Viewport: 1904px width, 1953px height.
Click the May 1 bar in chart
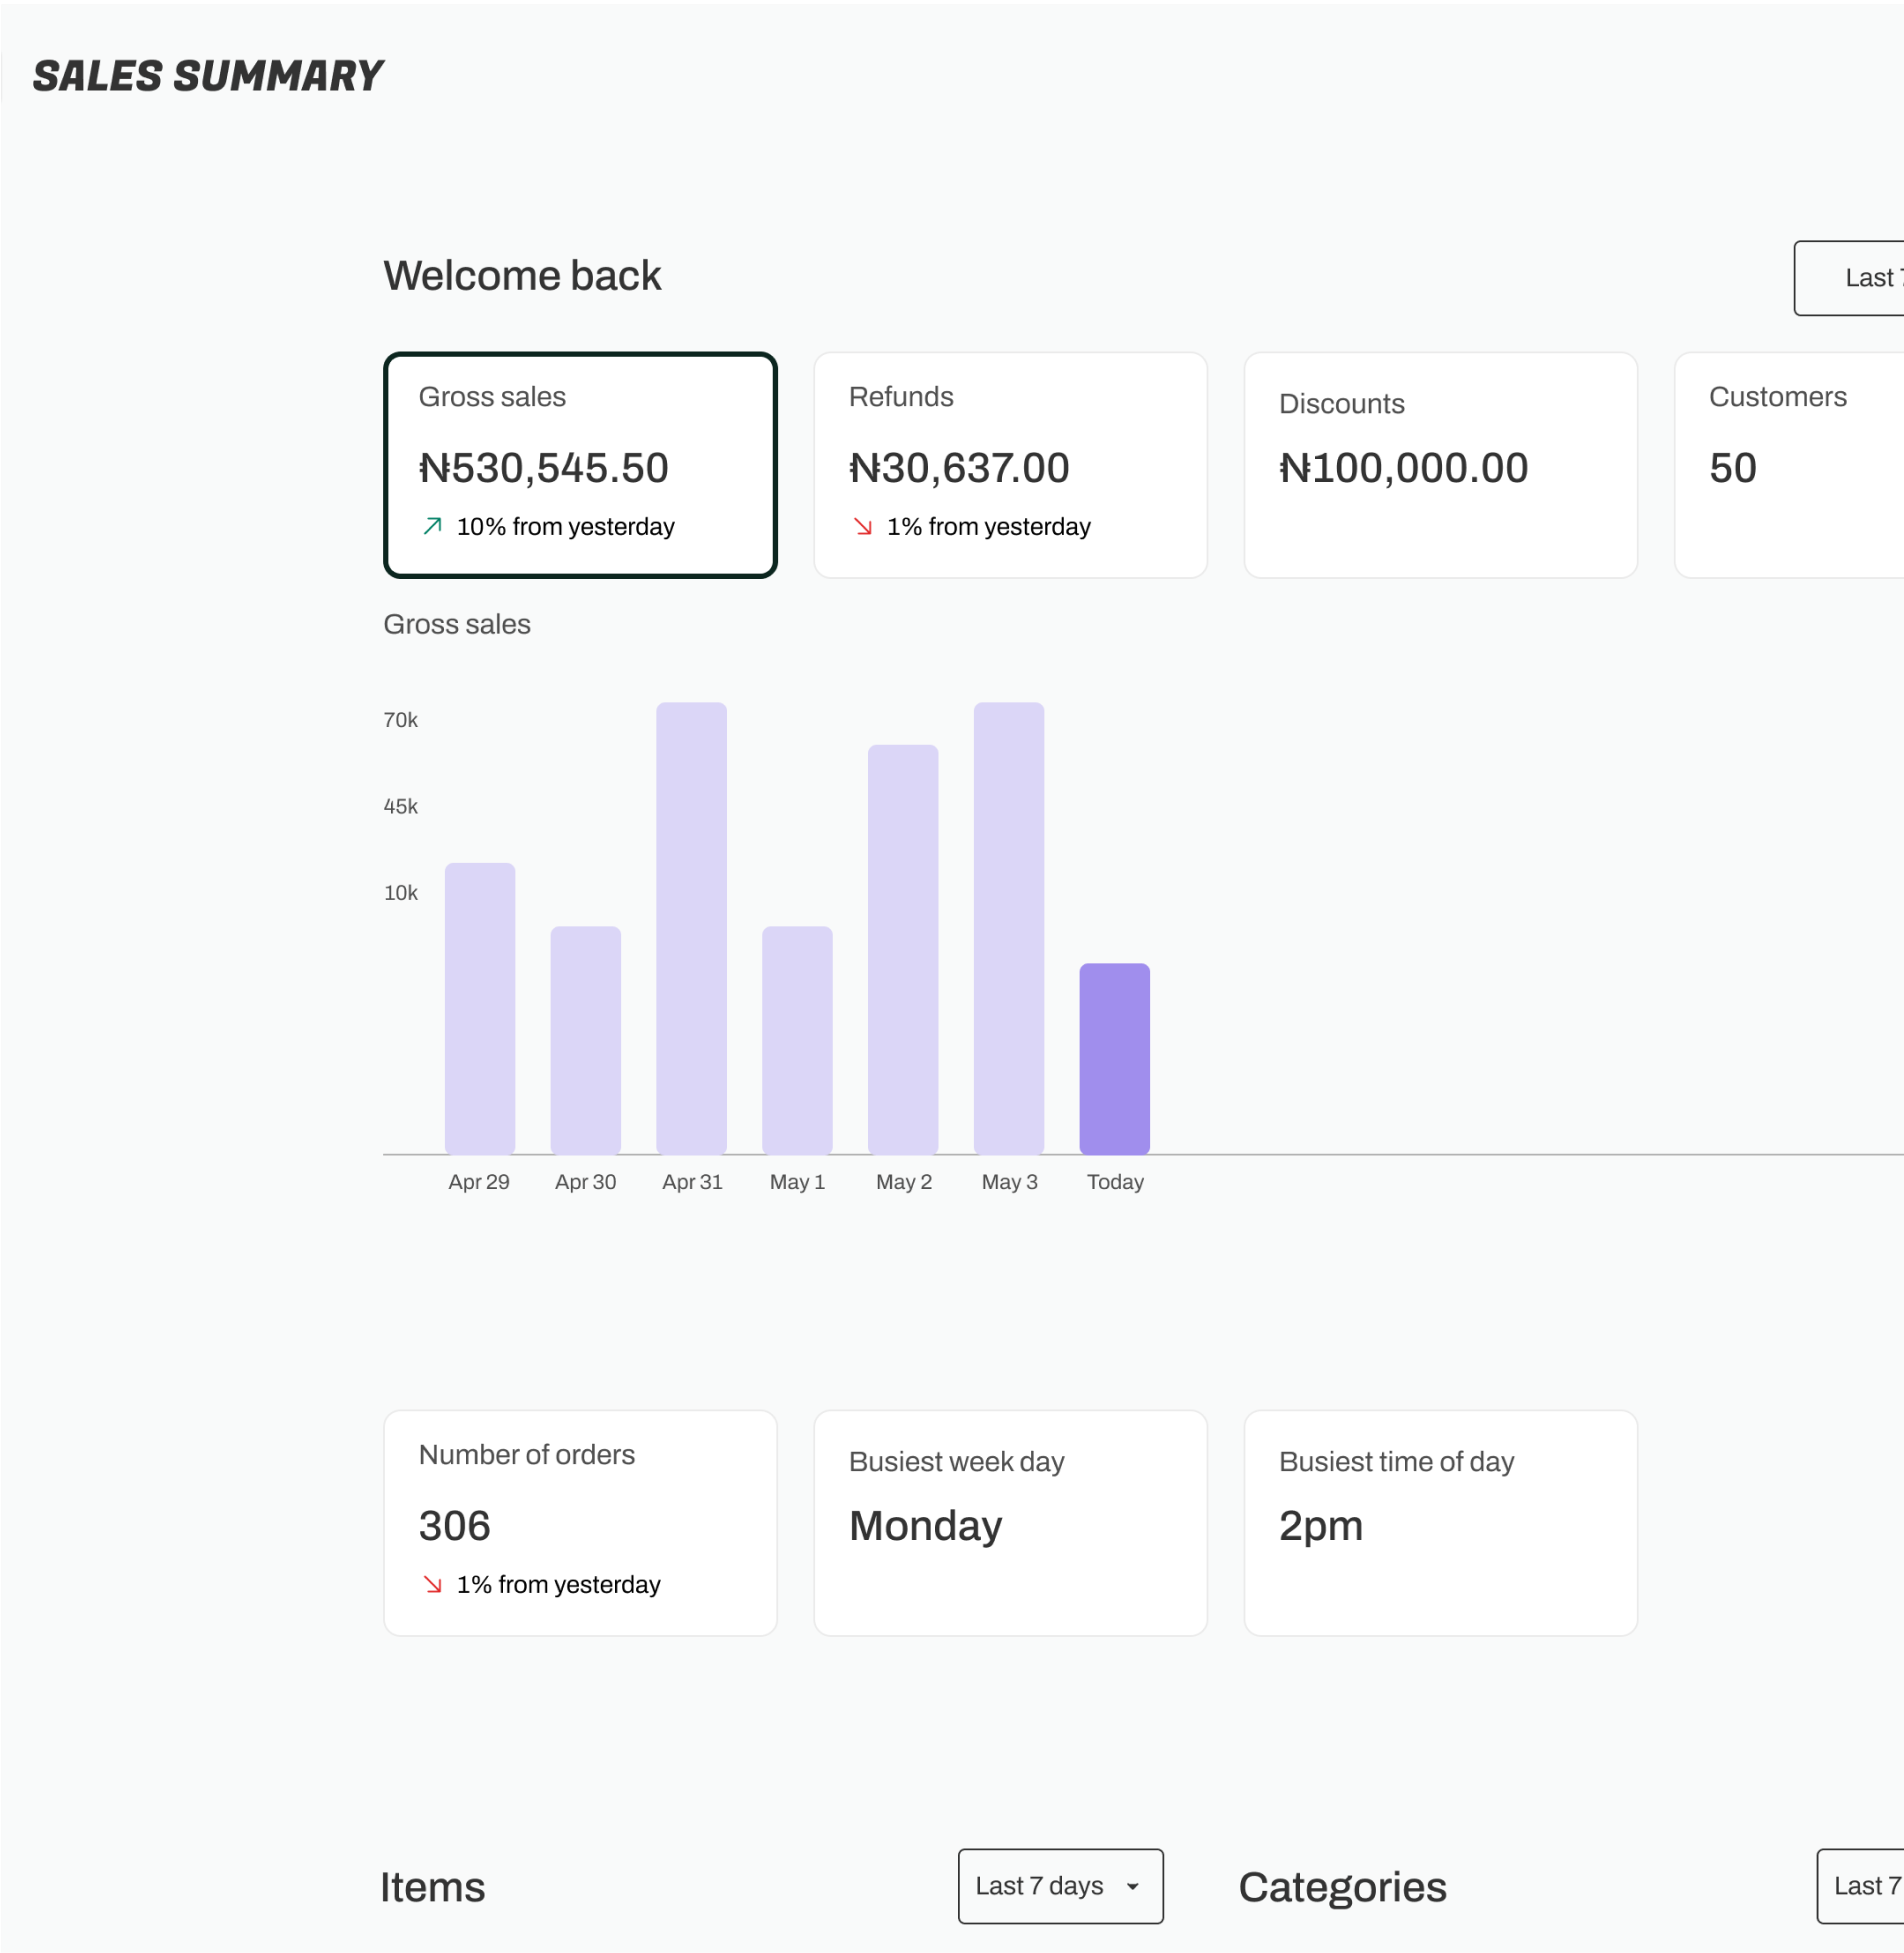click(797, 1040)
